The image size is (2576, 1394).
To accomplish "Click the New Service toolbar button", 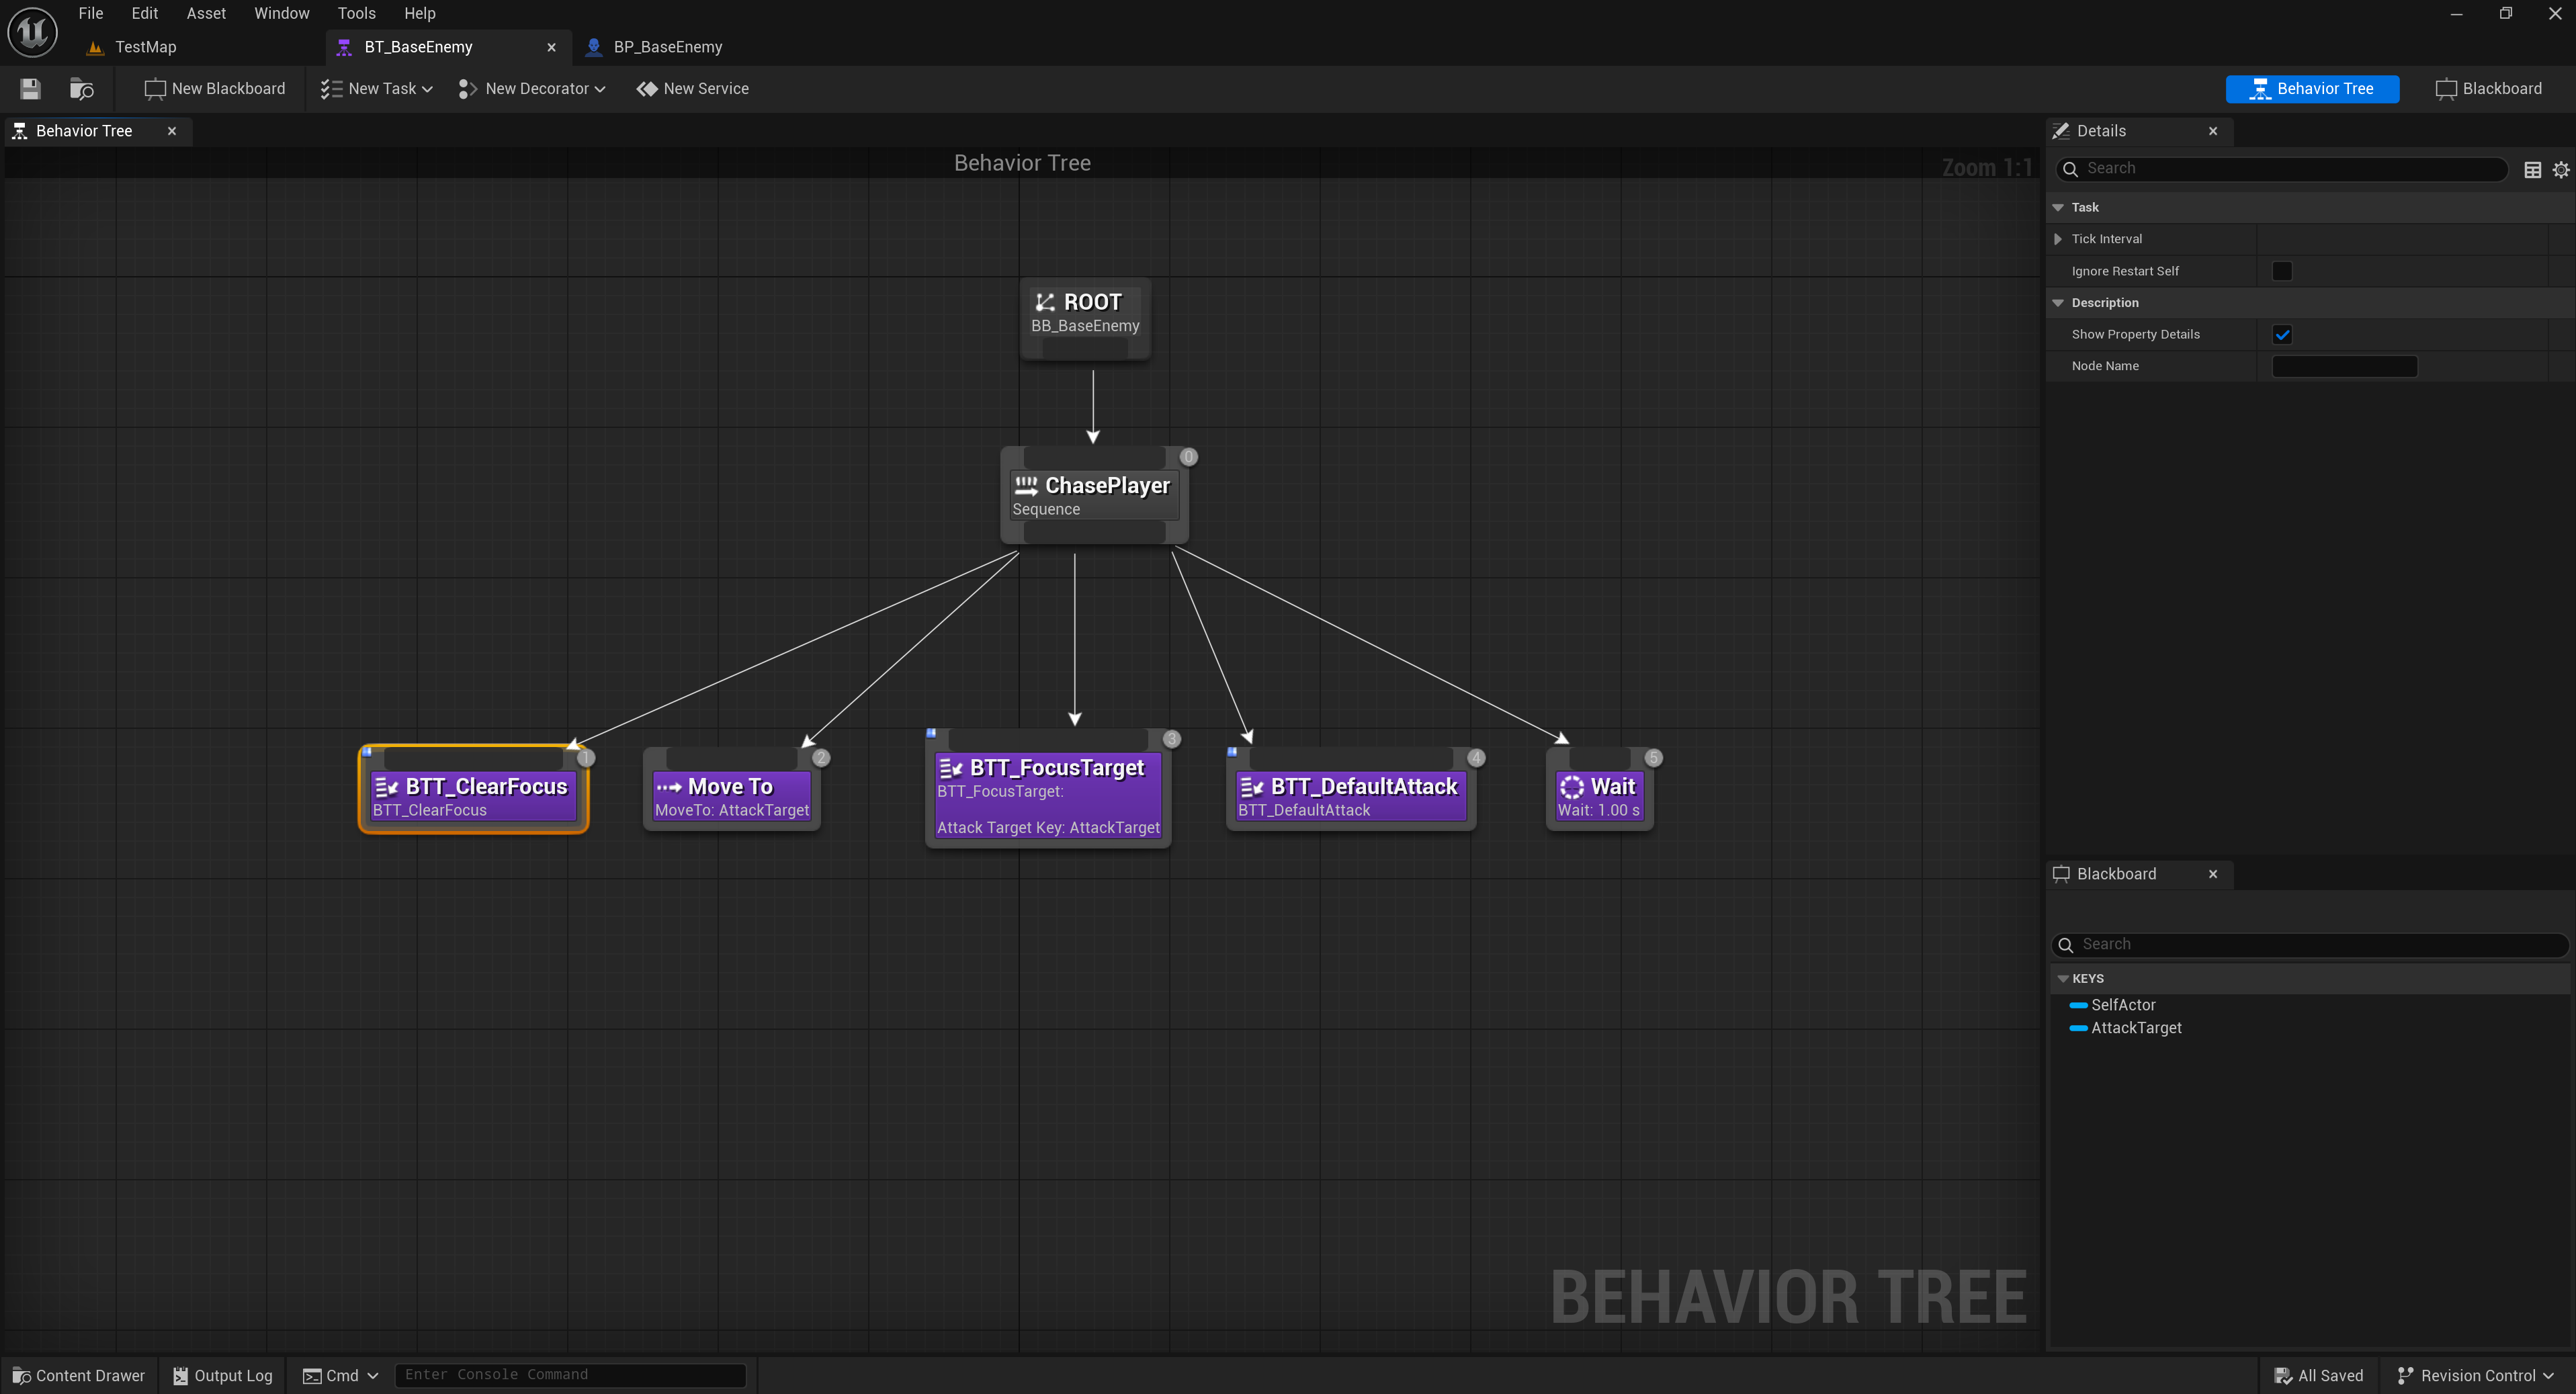I will pos(692,89).
